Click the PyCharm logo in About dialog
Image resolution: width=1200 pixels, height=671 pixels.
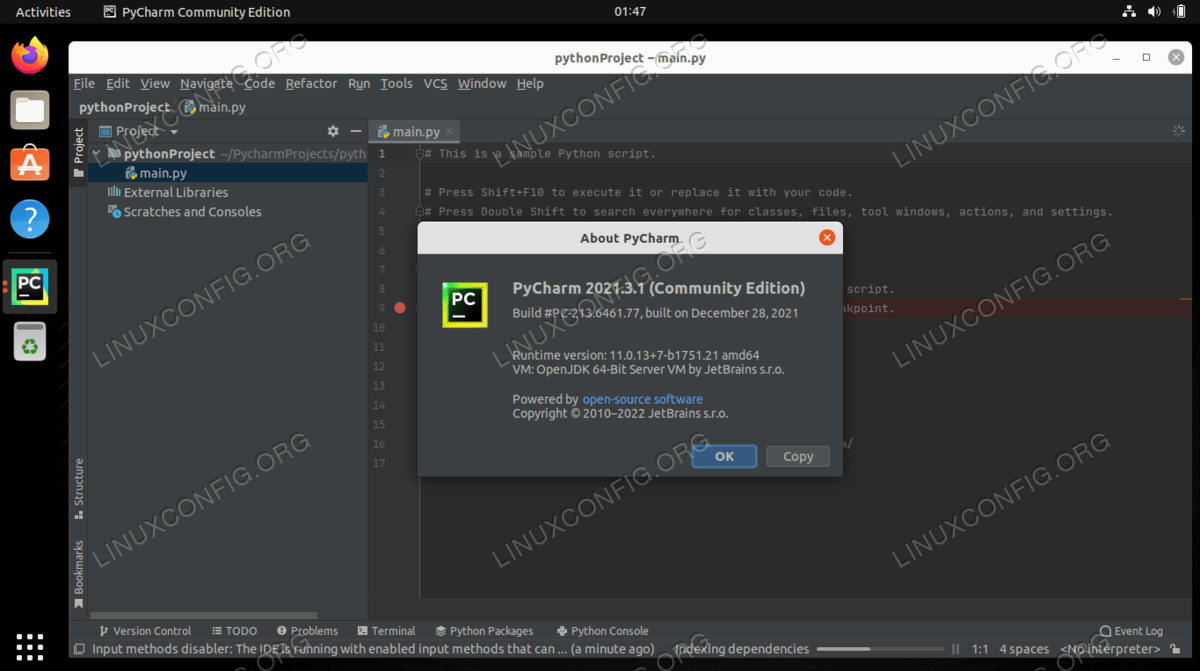465,305
